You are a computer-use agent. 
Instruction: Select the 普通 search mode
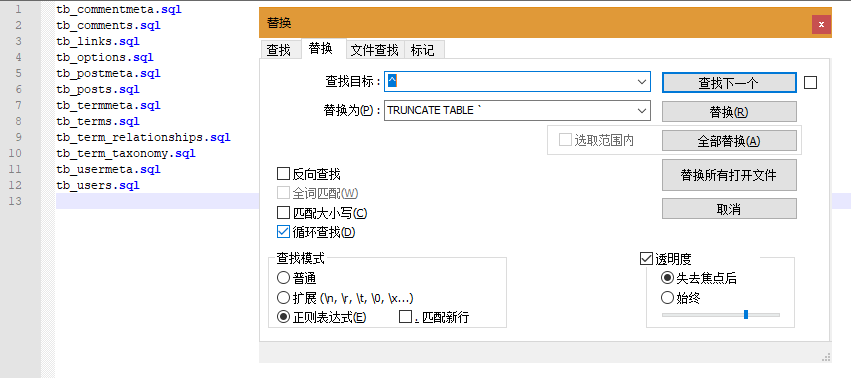283,278
